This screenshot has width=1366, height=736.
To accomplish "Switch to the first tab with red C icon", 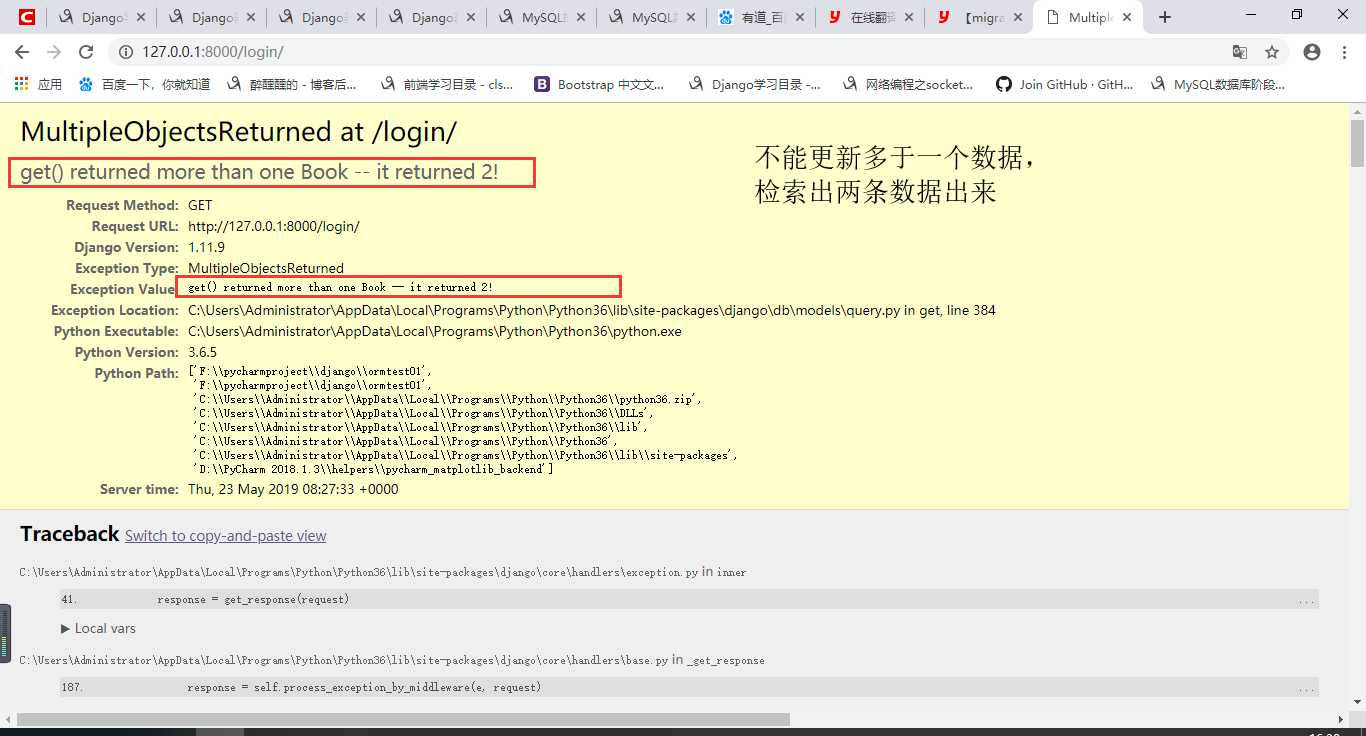I will 27,17.
